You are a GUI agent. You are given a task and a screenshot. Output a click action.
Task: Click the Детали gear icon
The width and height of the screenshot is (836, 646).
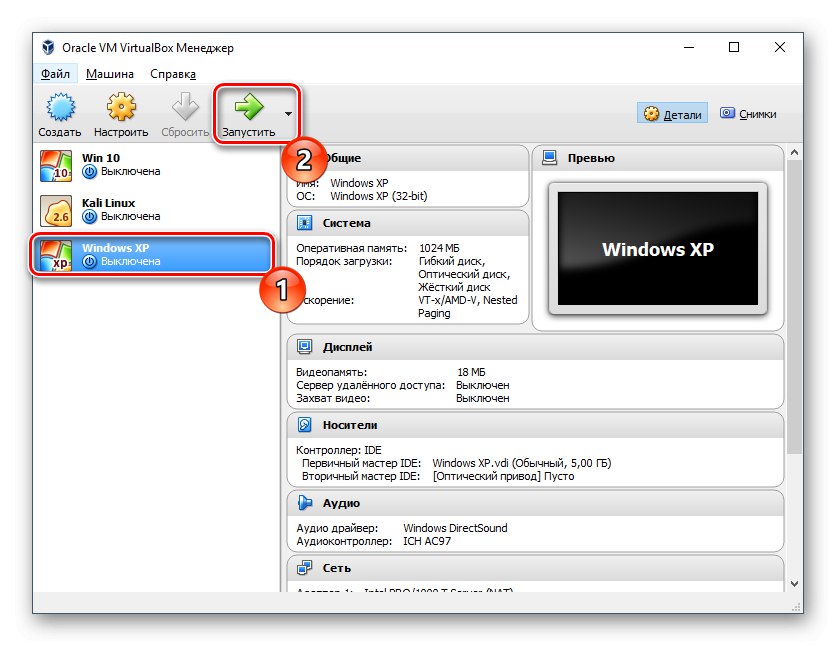pyautogui.click(x=651, y=114)
